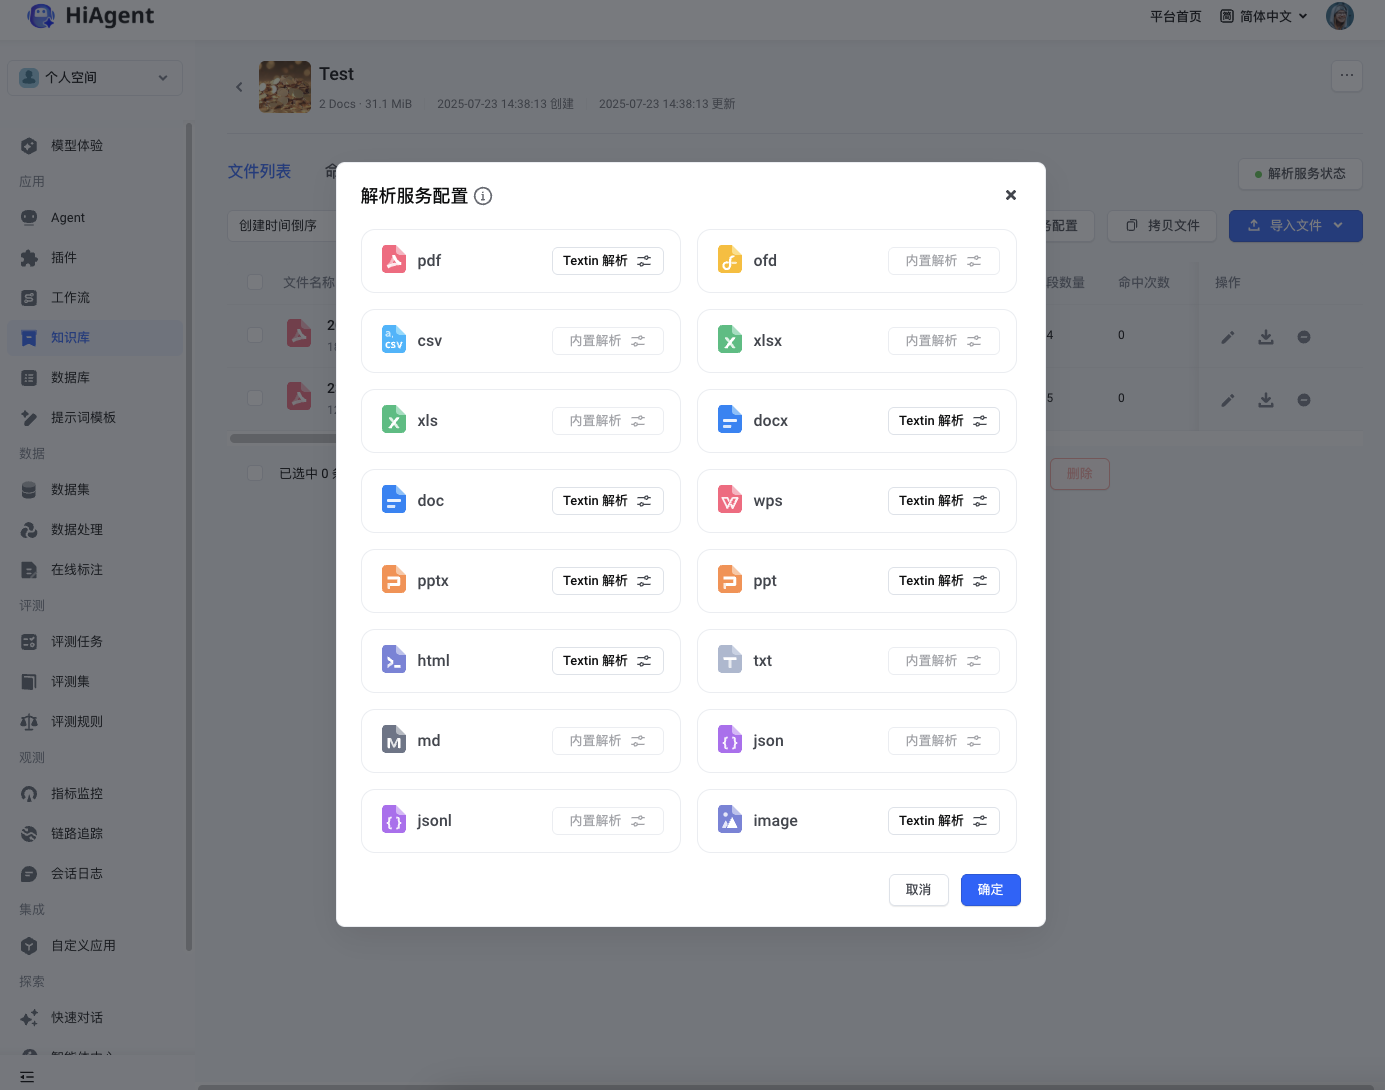Confirm settings with the 确定 button

991,890
